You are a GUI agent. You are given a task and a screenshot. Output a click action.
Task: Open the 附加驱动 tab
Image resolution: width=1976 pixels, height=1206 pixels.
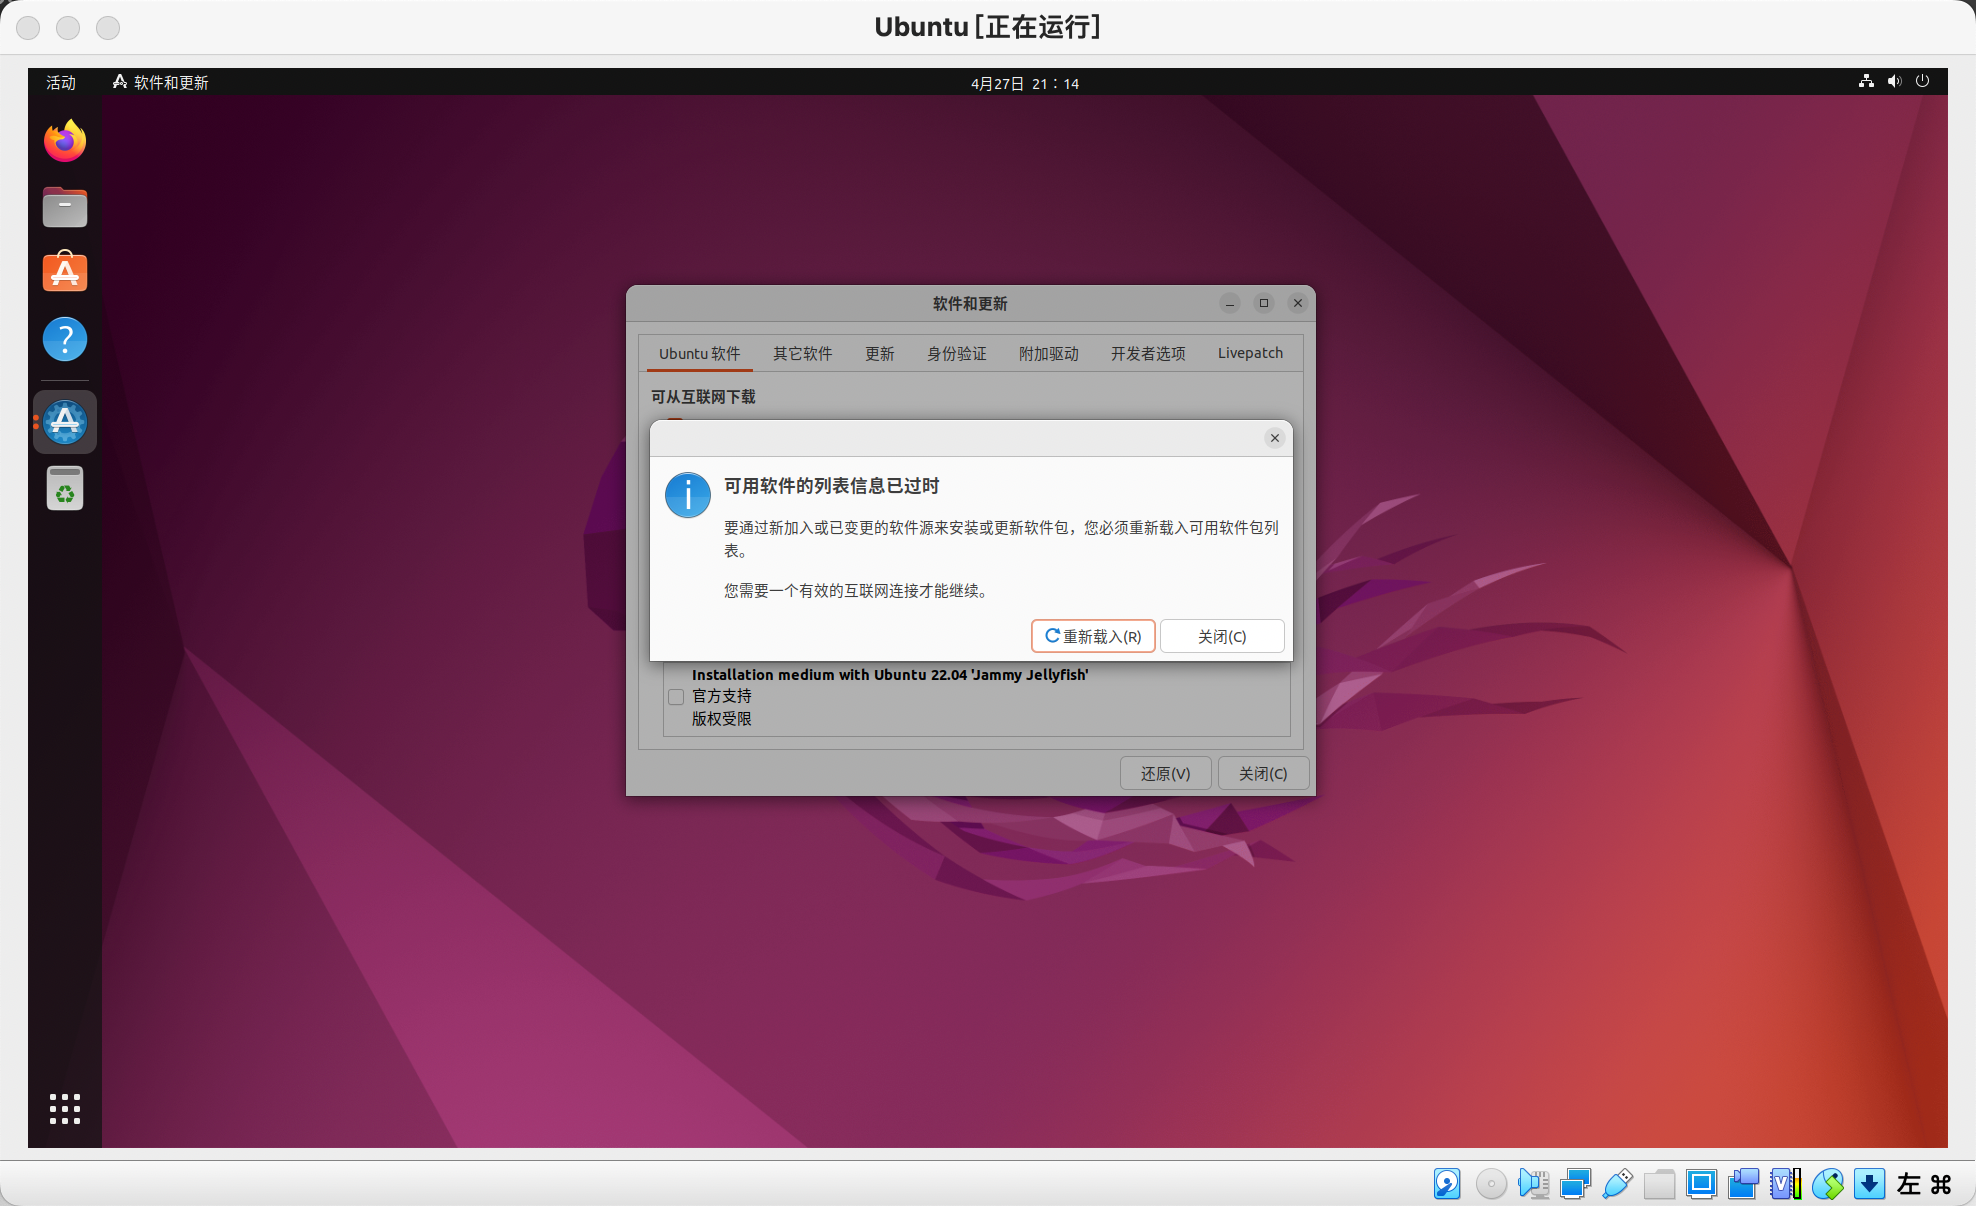pyautogui.click(x=1049, y=354)
